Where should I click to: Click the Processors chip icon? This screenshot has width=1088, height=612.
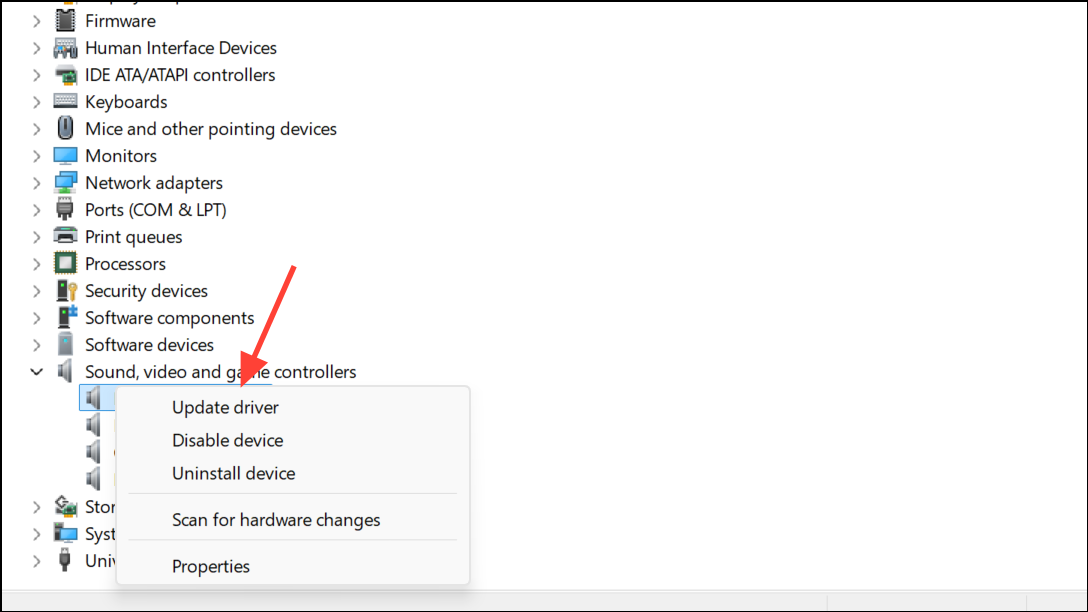[x=65, y=264]
